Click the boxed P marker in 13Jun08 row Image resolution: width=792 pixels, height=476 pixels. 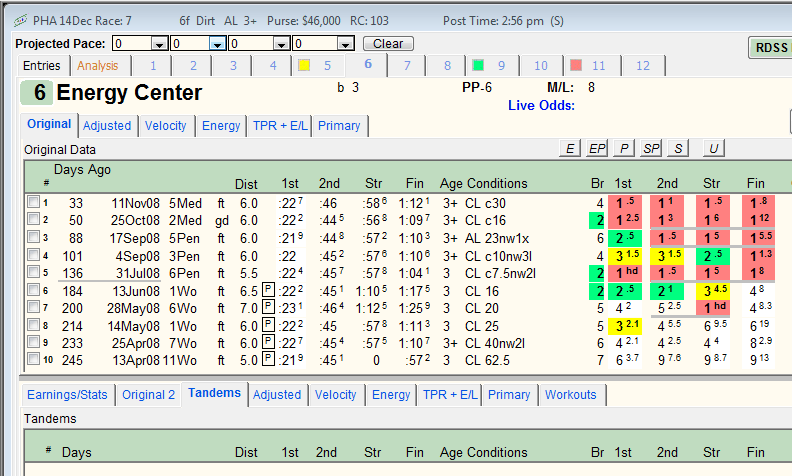269,291
